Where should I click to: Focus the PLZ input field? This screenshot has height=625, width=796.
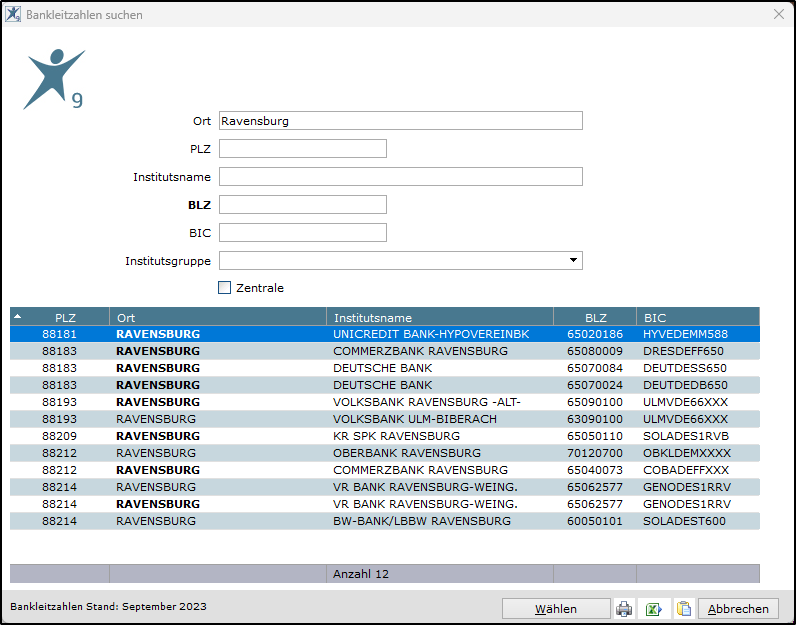[x=303, y=149]
